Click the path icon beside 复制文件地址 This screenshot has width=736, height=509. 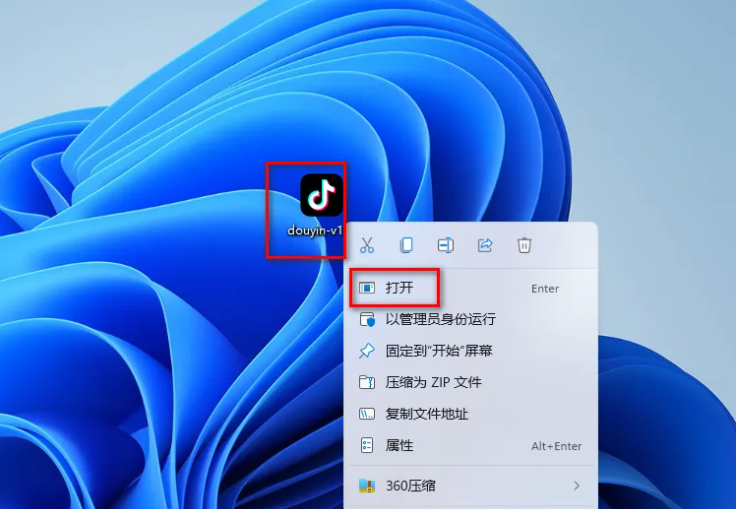(x=367, y=414)
